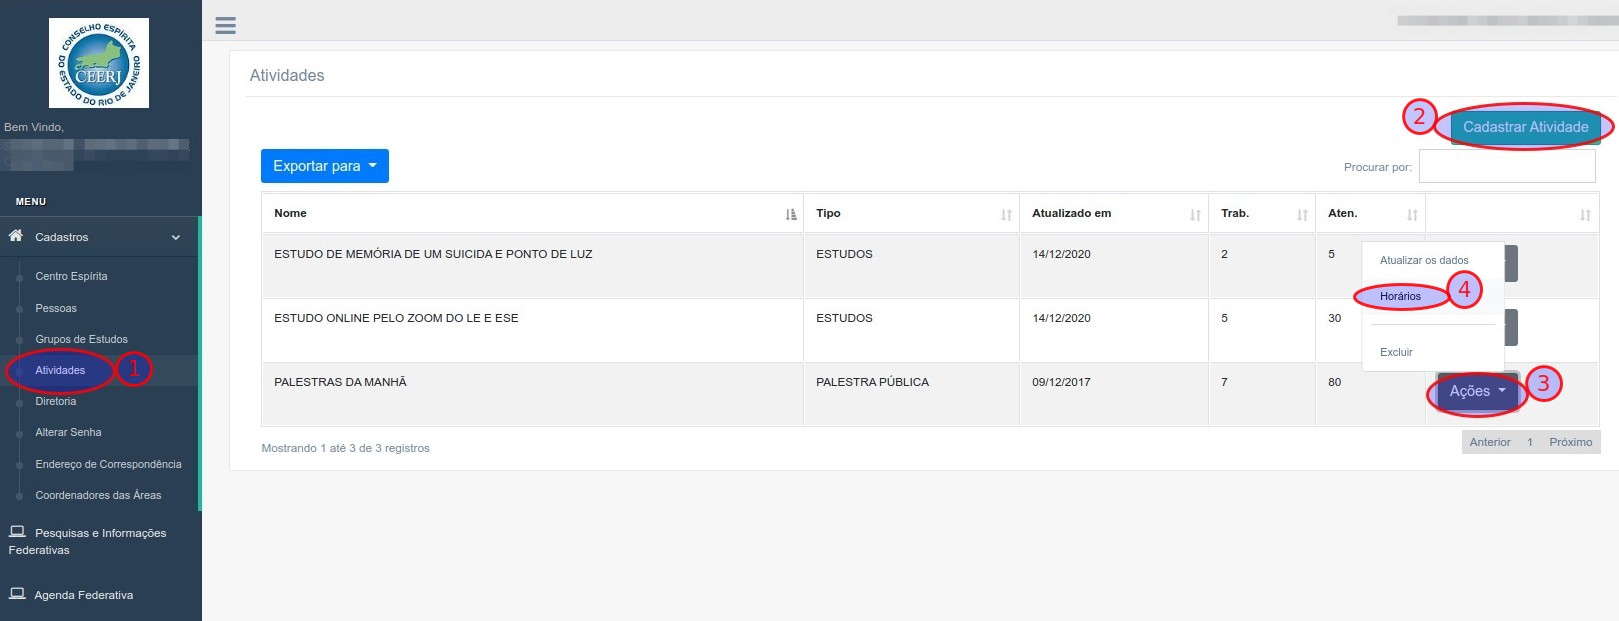
Task: Click the Atualizado em header text
Action: click(x=1071, y=213)
